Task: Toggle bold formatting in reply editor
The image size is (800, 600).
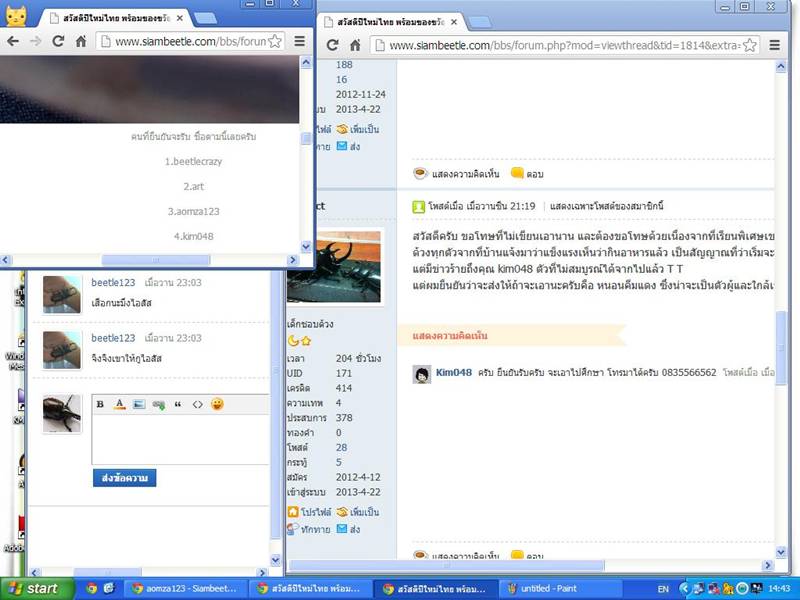Action: (101, 404)
